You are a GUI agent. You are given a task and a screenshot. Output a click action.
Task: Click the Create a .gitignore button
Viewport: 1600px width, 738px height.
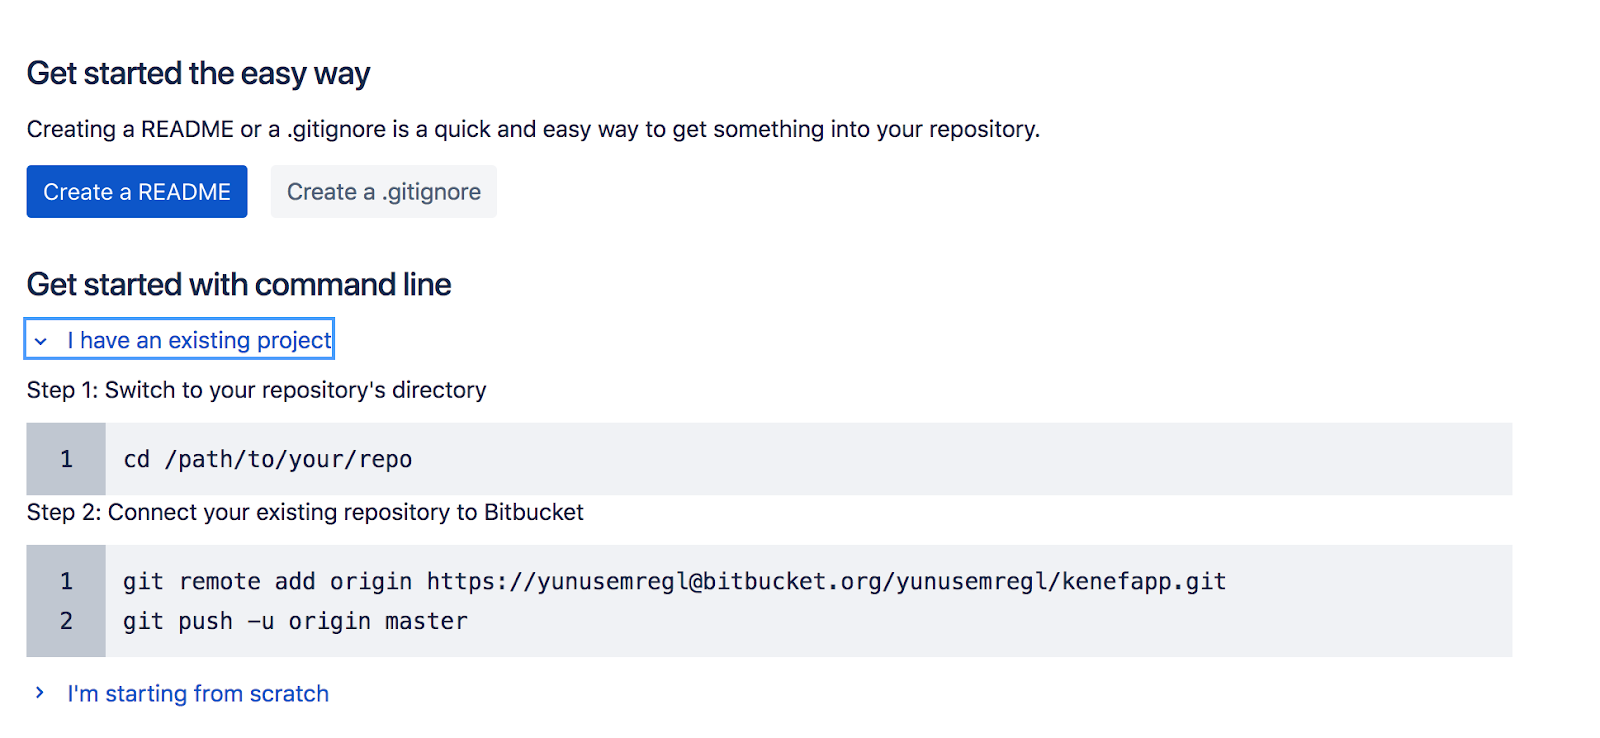(x=383, y=192)
